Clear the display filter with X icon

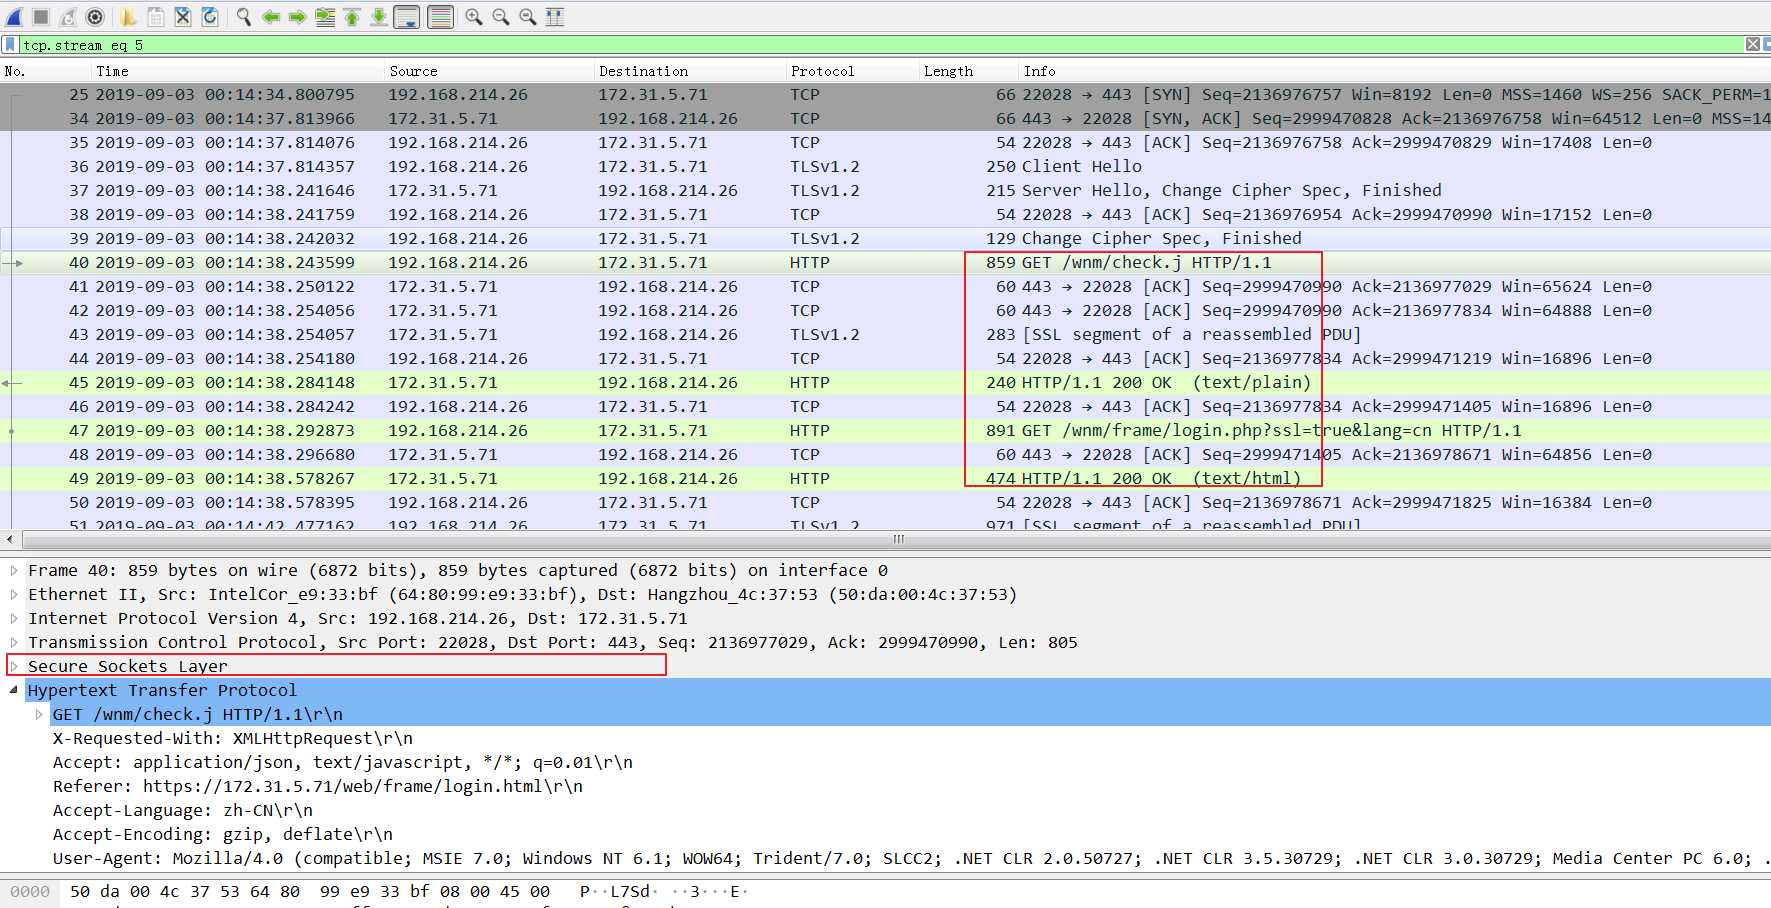coord(1752,45)
